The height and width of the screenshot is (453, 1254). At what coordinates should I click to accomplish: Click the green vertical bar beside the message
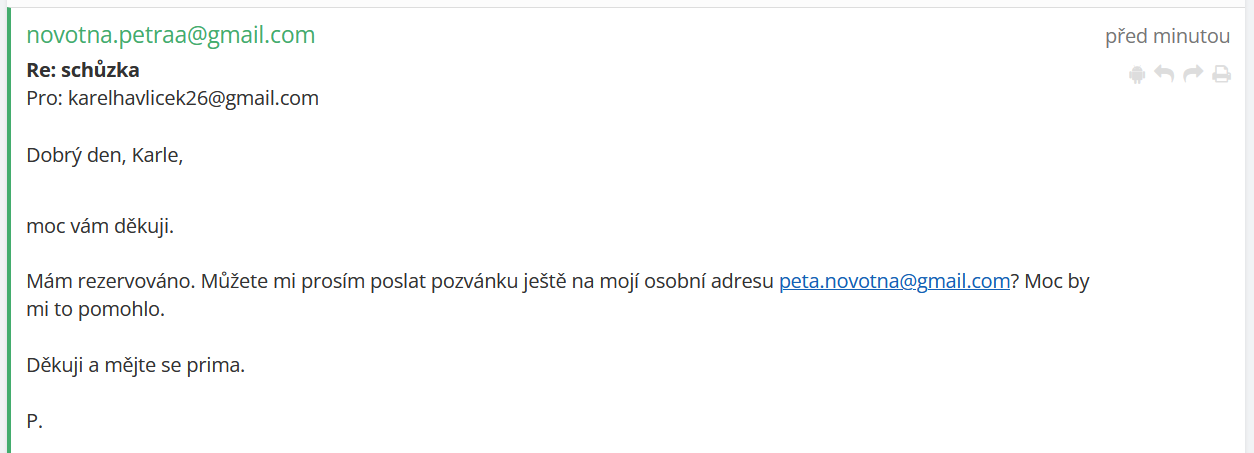point(9,230)
